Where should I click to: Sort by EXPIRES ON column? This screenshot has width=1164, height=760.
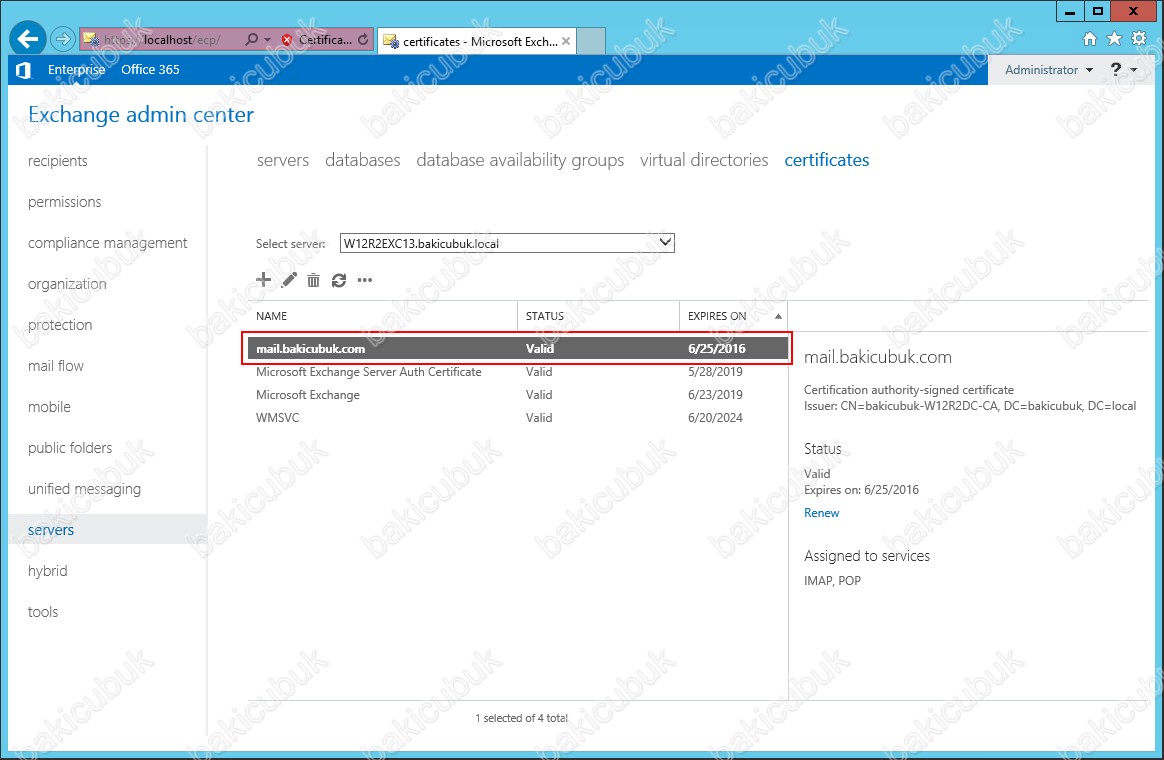click(733, 316)
